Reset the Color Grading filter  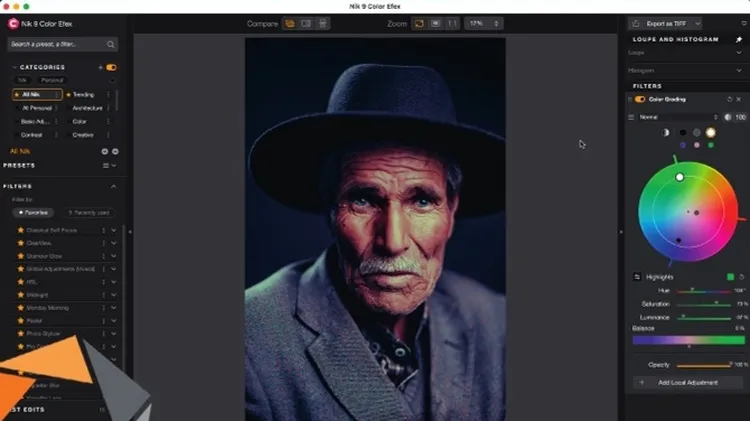(x=730, y=100)
